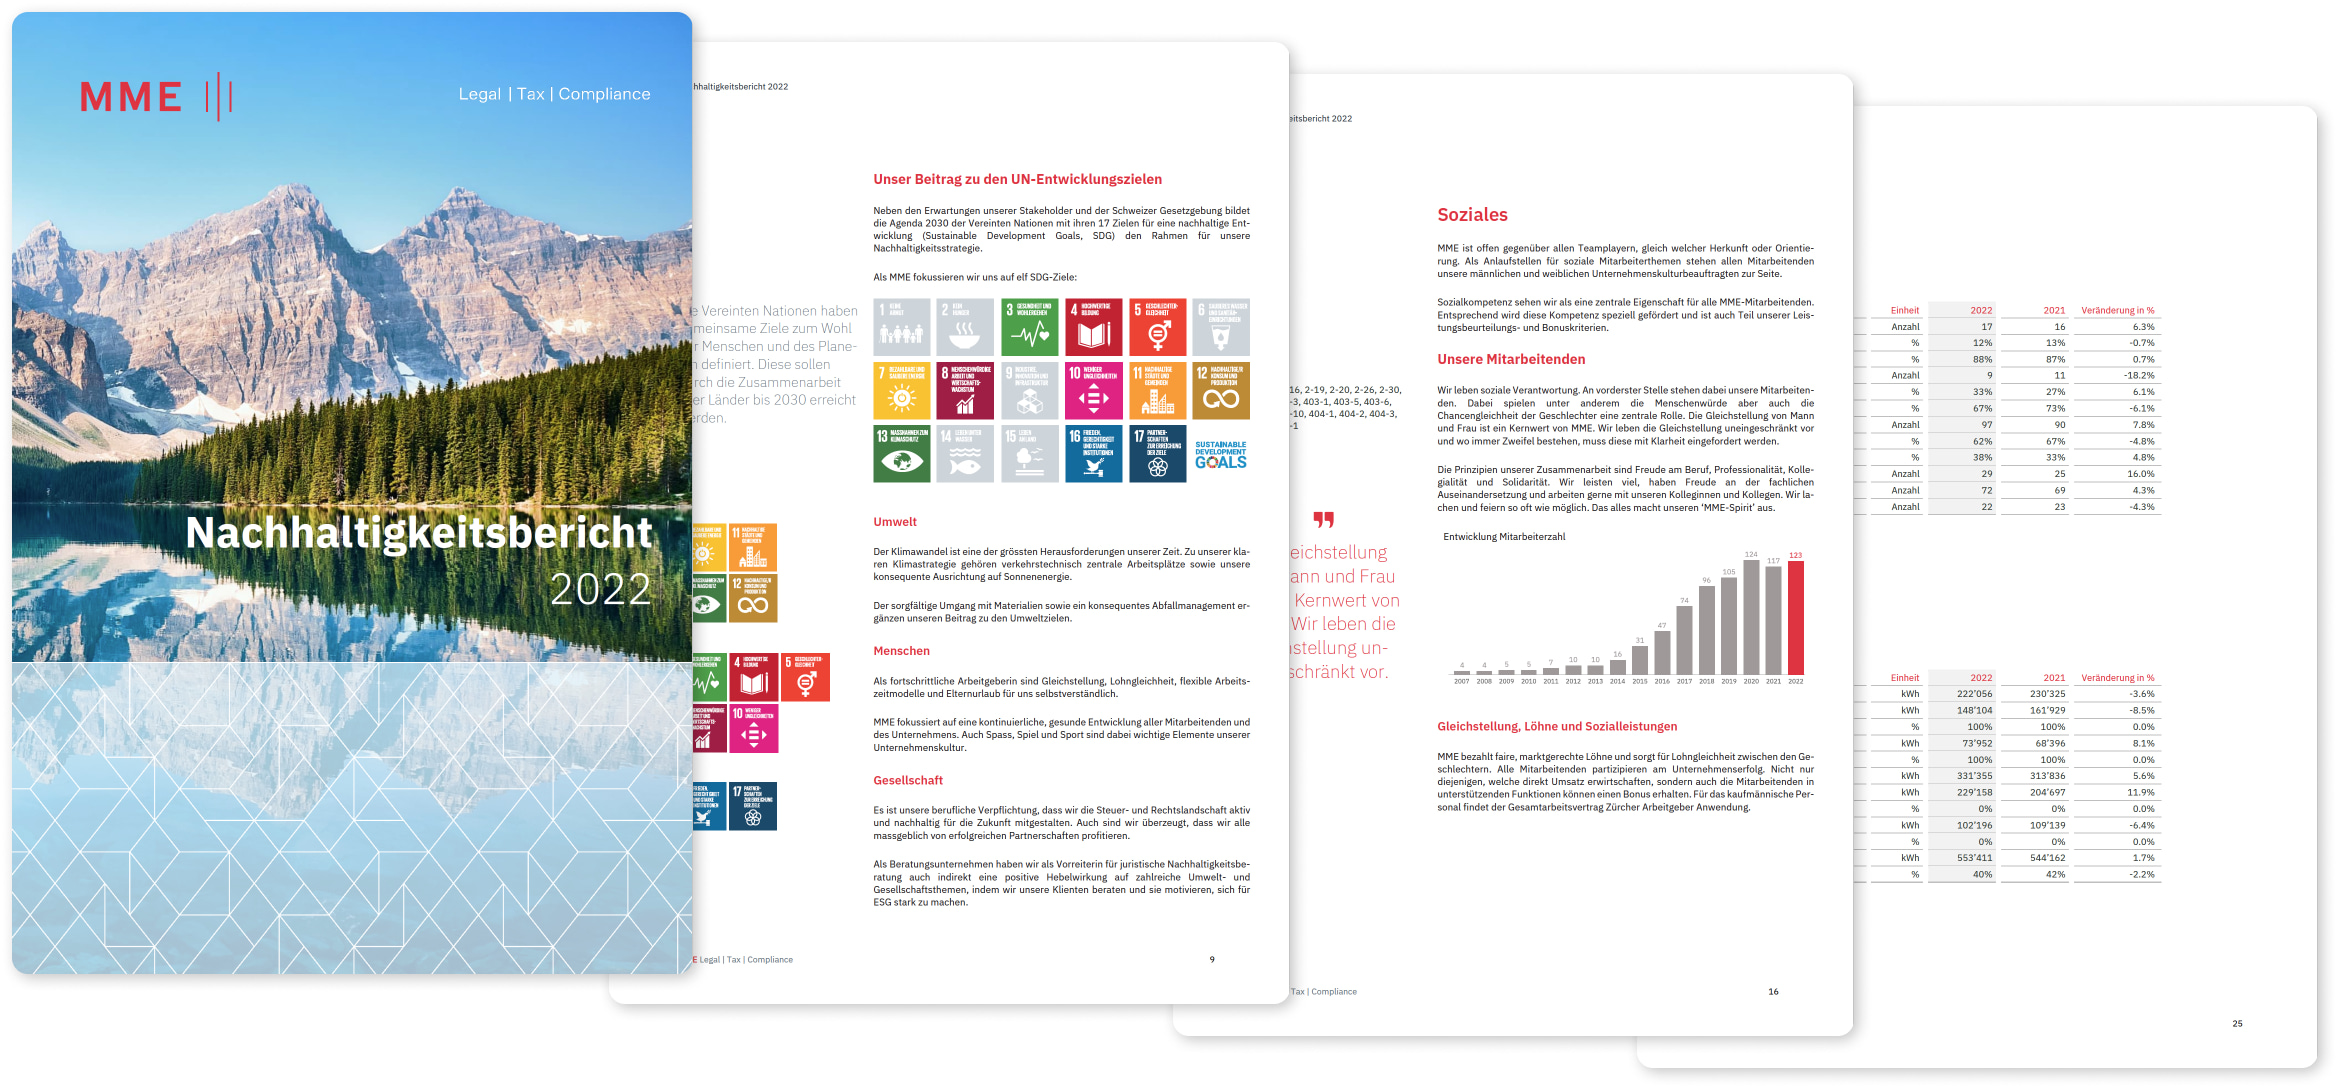The image size is (2338, 1088).
Task: Jump to the Menschen section heading
Action: 901,651
